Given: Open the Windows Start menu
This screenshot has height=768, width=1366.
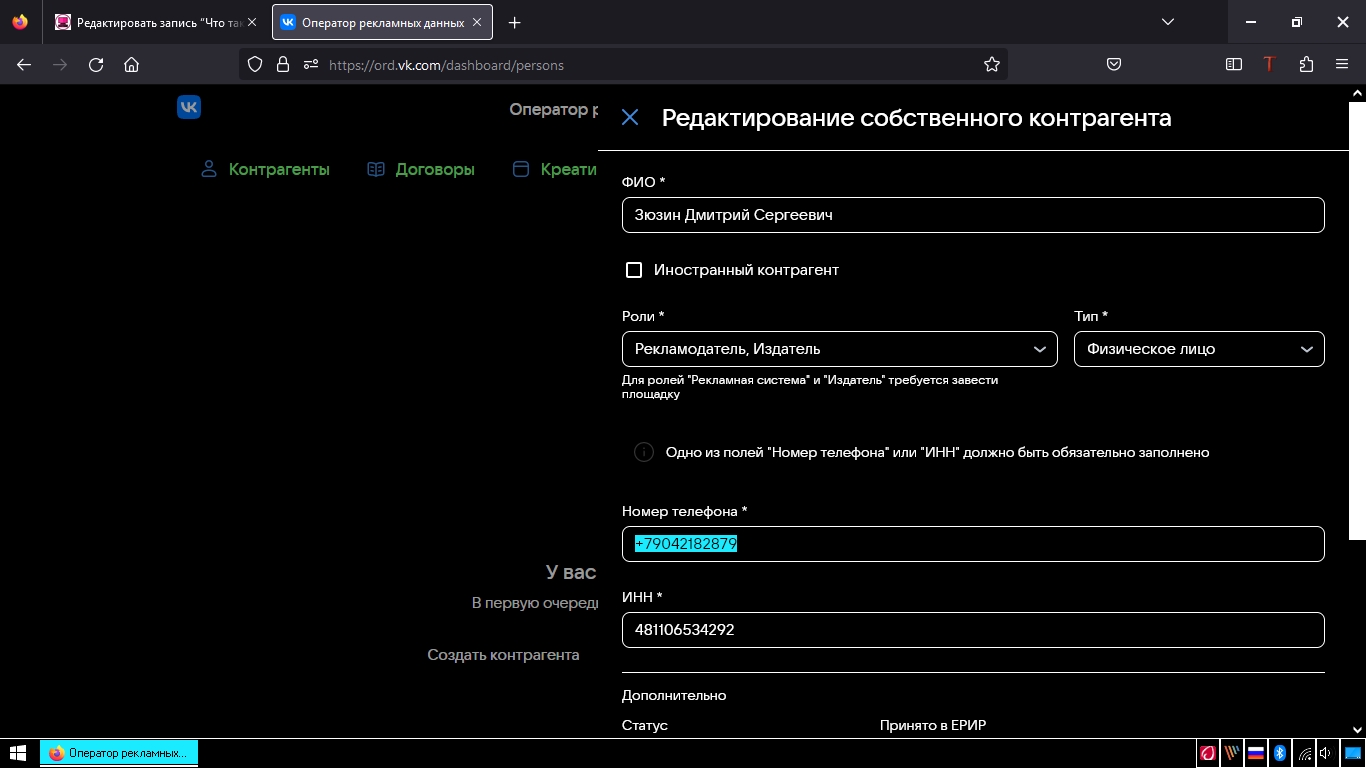Looking at the screenshot, I should click(x=17, y=753).
